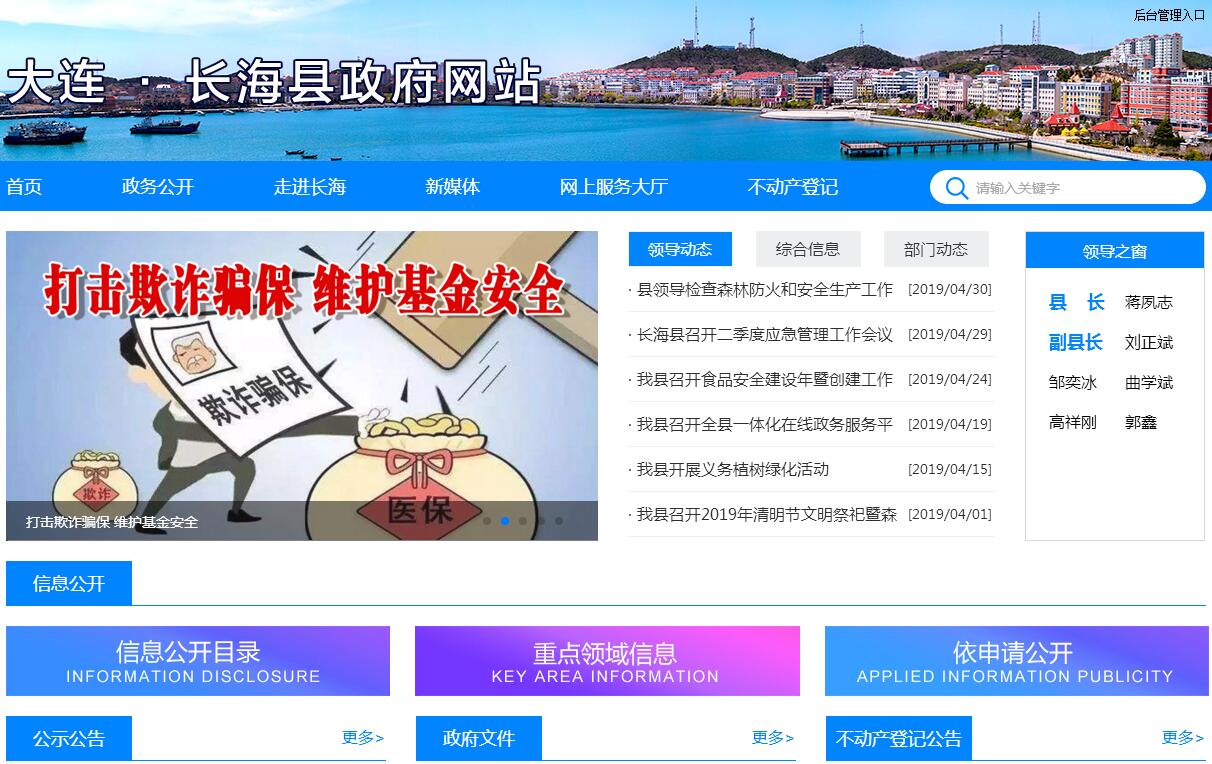Select the third slideshow dot
Image resolution: width=1212 pixels, height=764 pixels.
523,521
